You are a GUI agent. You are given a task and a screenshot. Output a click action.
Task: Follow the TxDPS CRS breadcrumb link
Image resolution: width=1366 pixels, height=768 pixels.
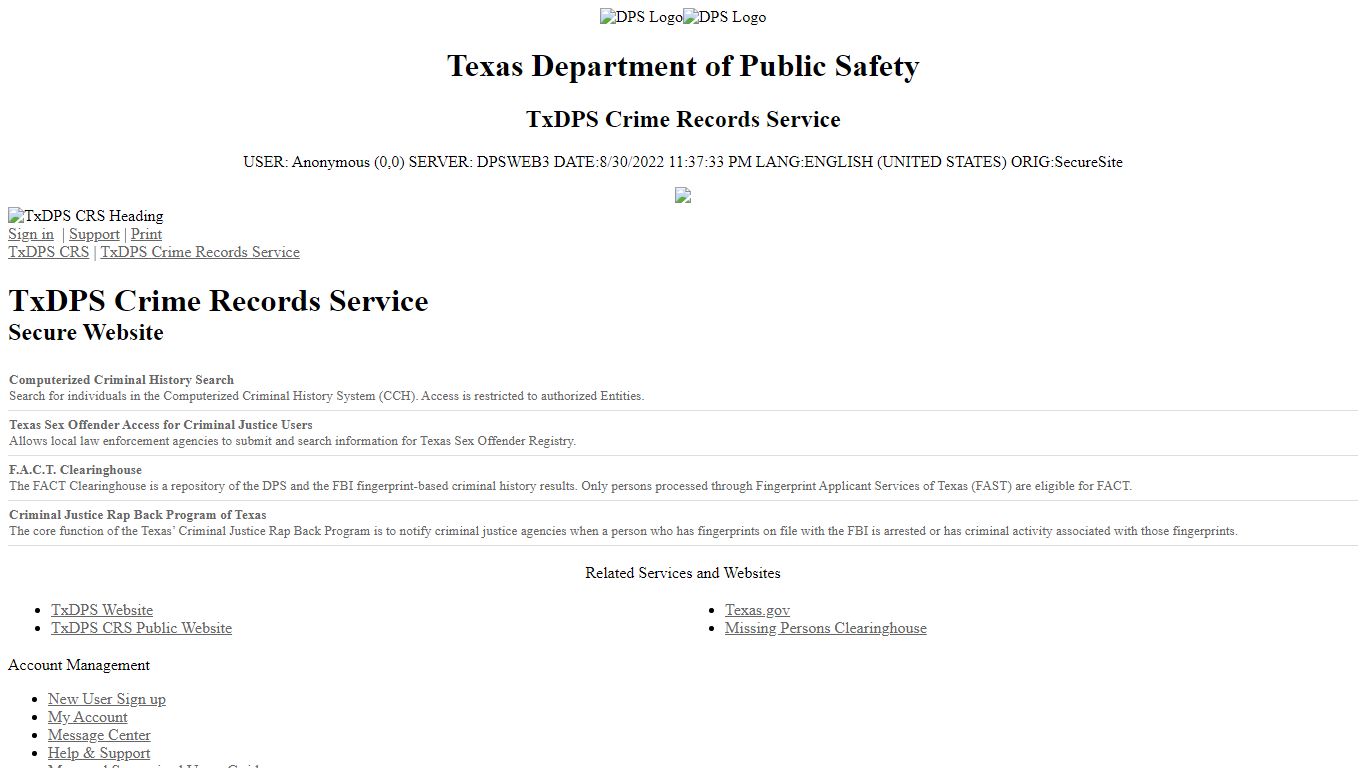(x=48, y=252)
